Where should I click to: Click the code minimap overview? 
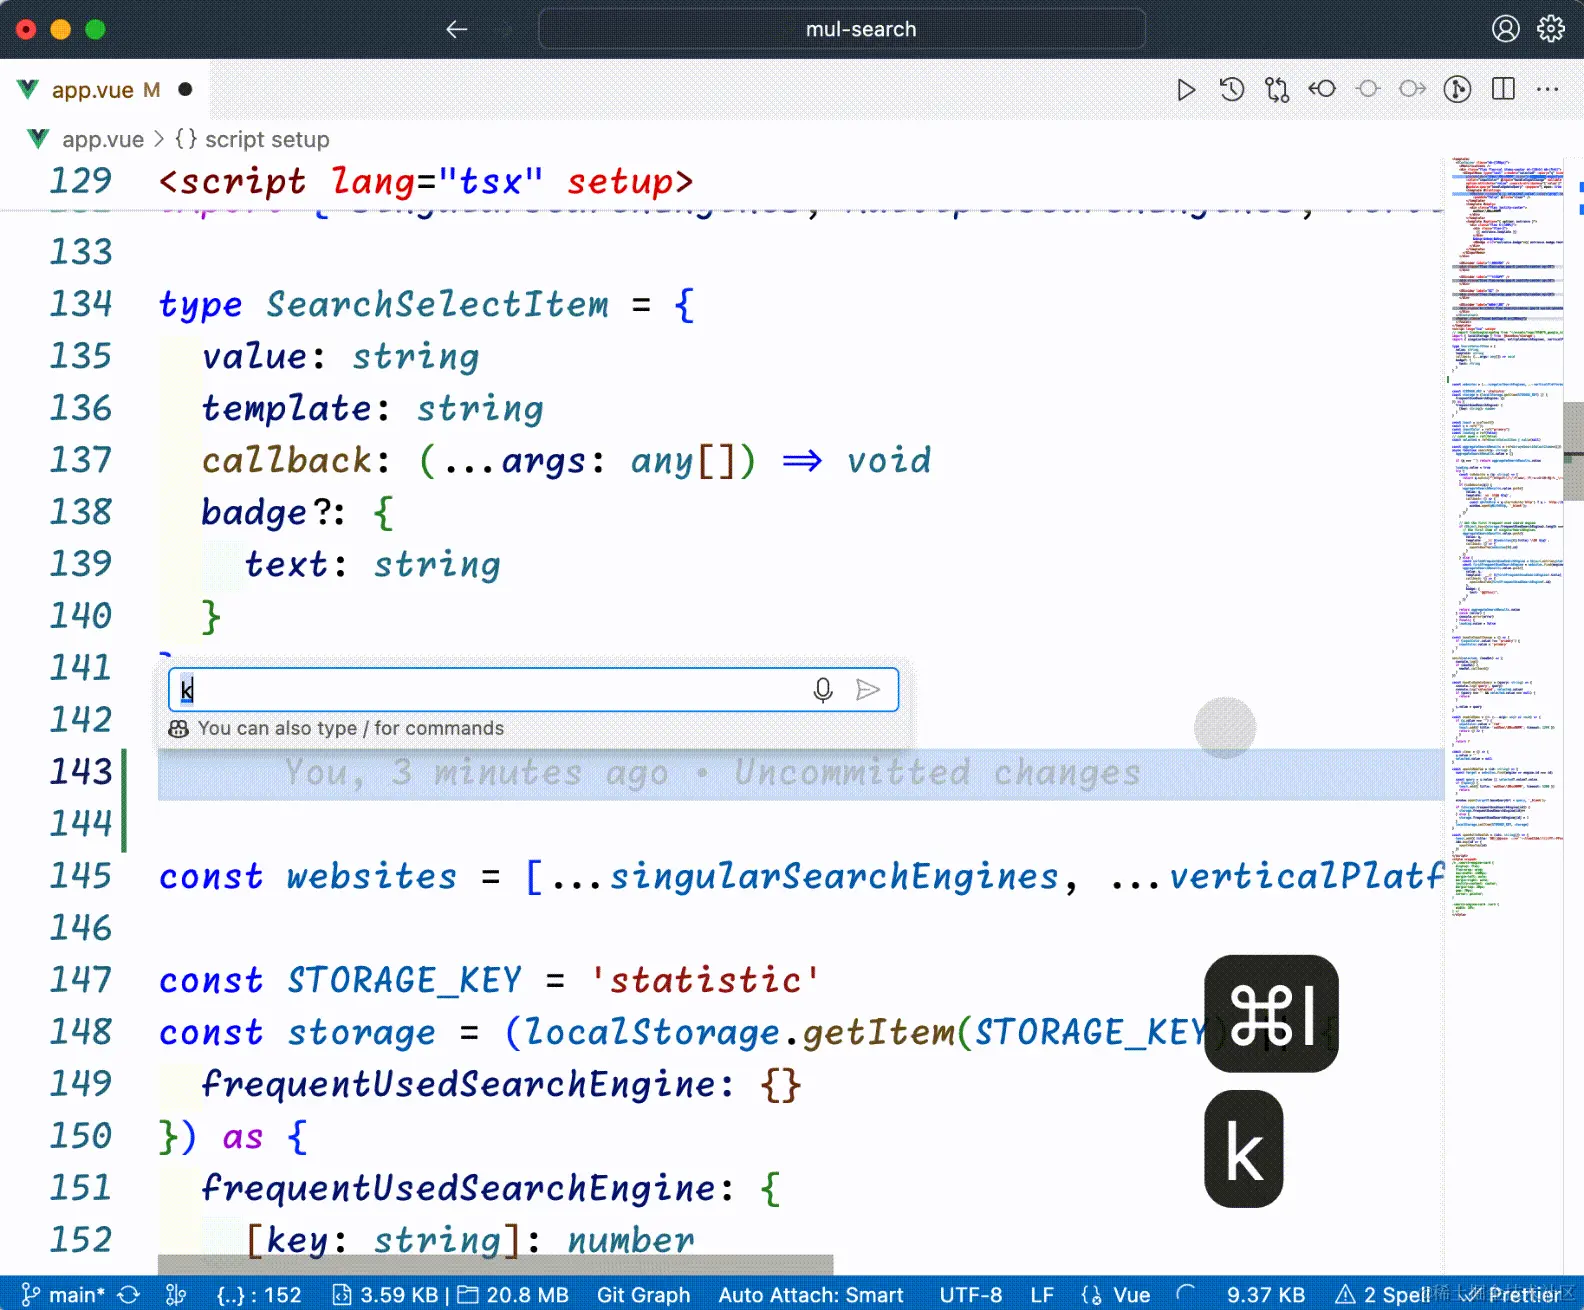pyautogui.click(x=1506, y=535)
